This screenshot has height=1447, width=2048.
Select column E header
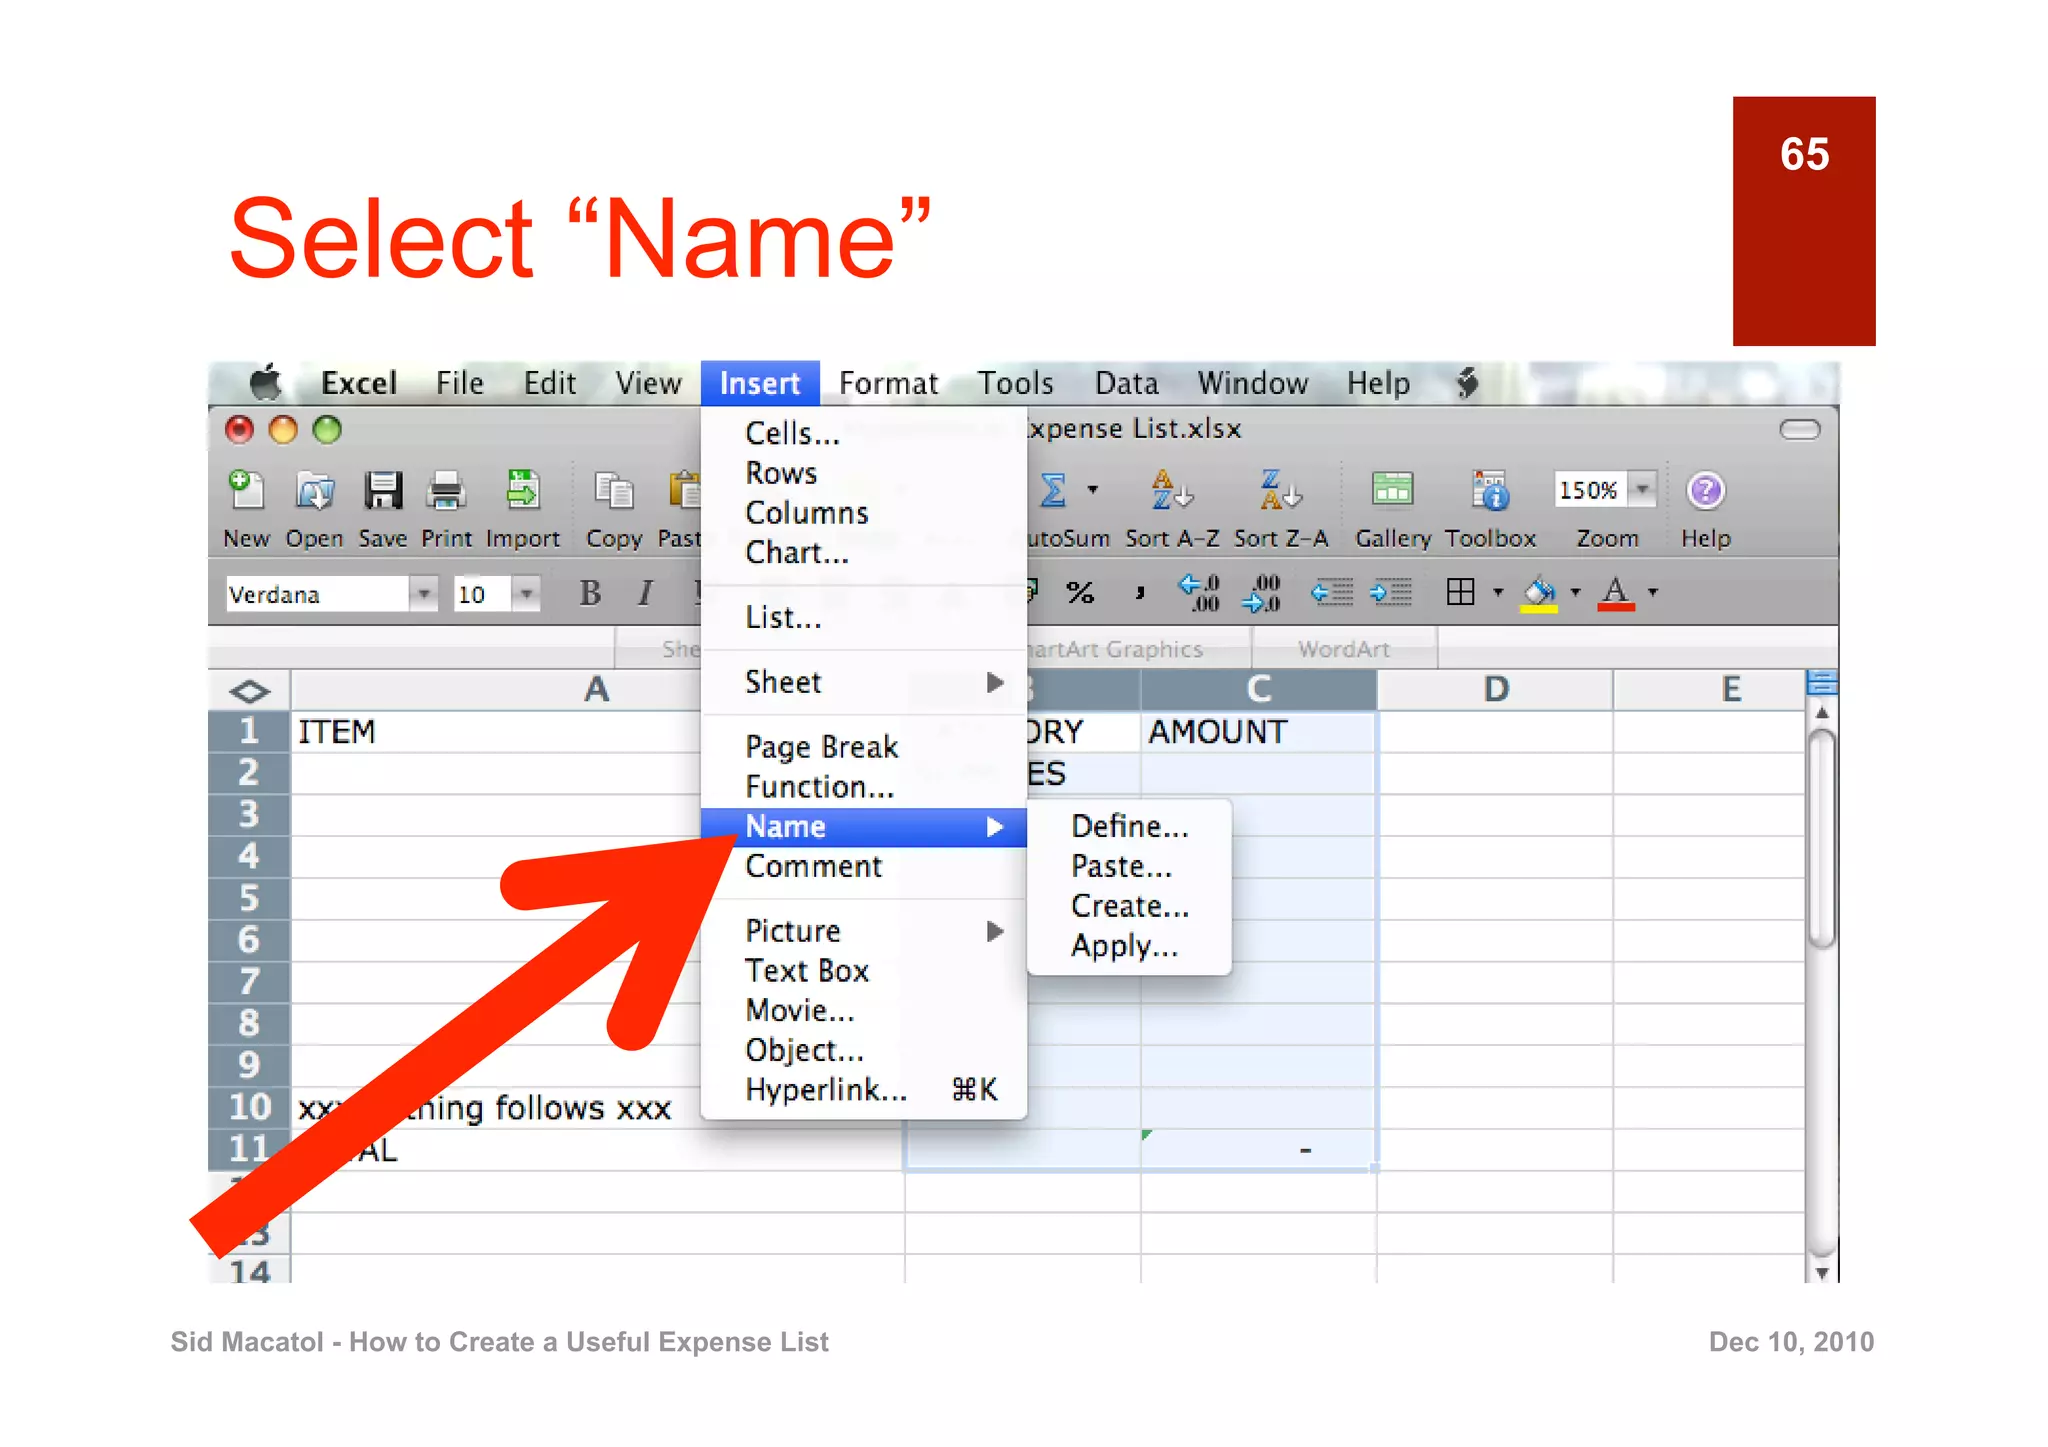coord(1729,690)
